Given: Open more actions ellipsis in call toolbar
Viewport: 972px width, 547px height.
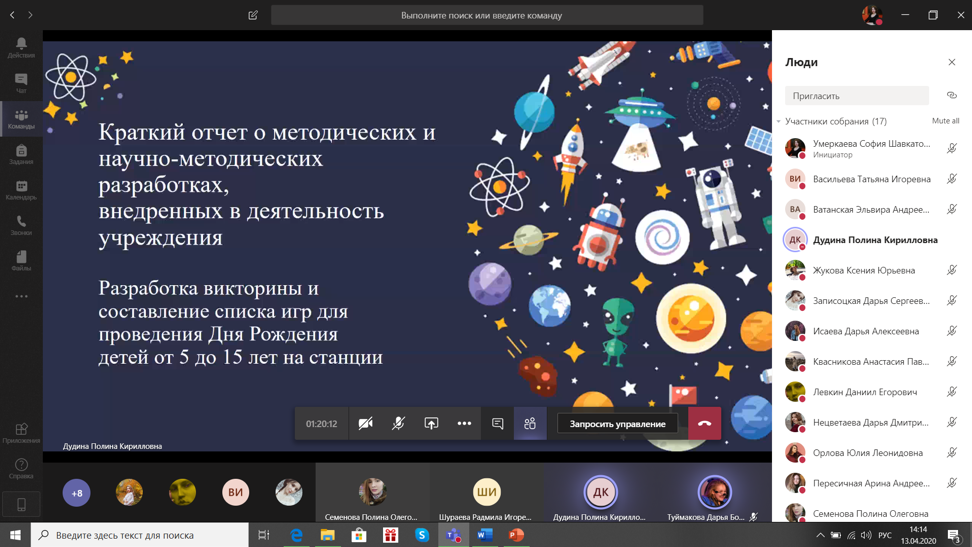Looking at the screenshot, I should point(464,424).
